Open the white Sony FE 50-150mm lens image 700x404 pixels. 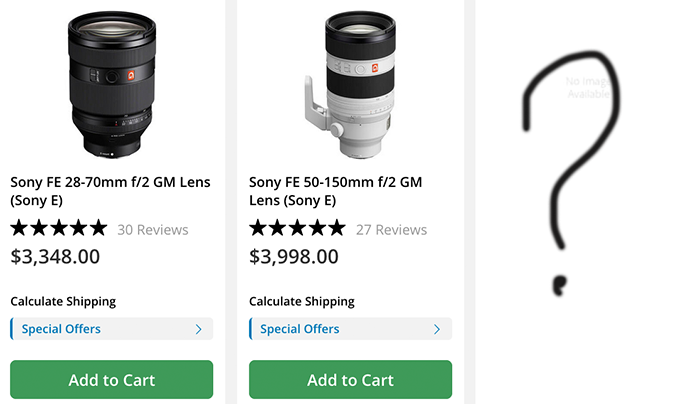click(x=352, y=86)
